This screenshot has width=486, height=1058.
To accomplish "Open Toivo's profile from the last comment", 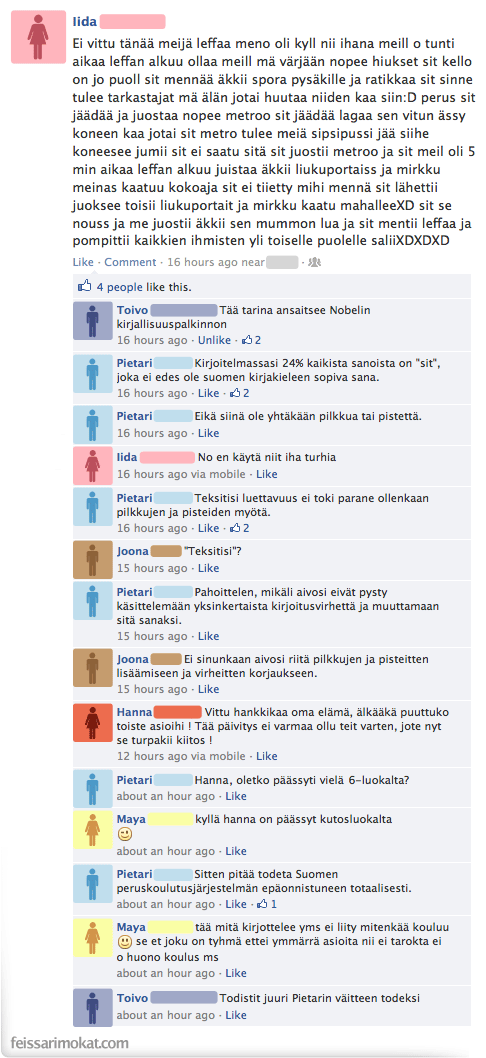I will tap(132, 998).
